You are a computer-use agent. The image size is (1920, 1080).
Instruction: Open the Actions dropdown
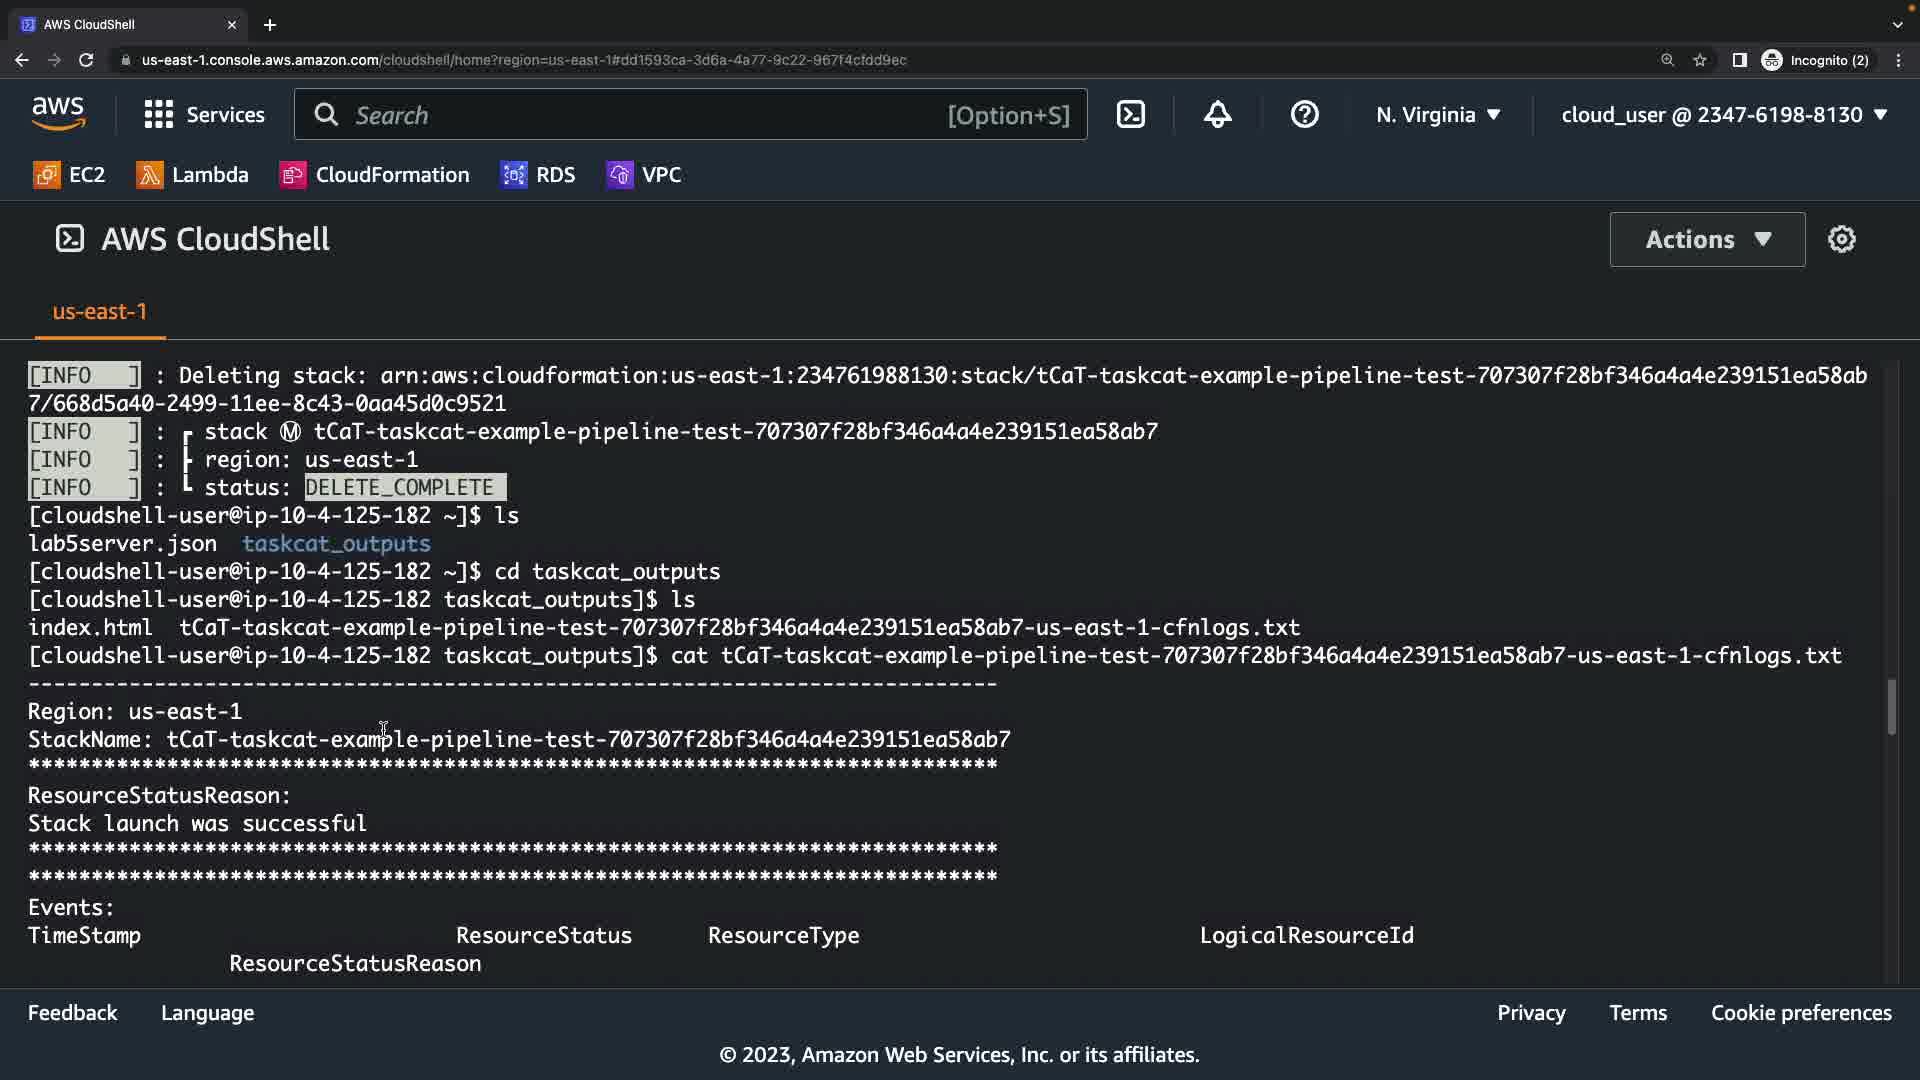click(1707, 239)
